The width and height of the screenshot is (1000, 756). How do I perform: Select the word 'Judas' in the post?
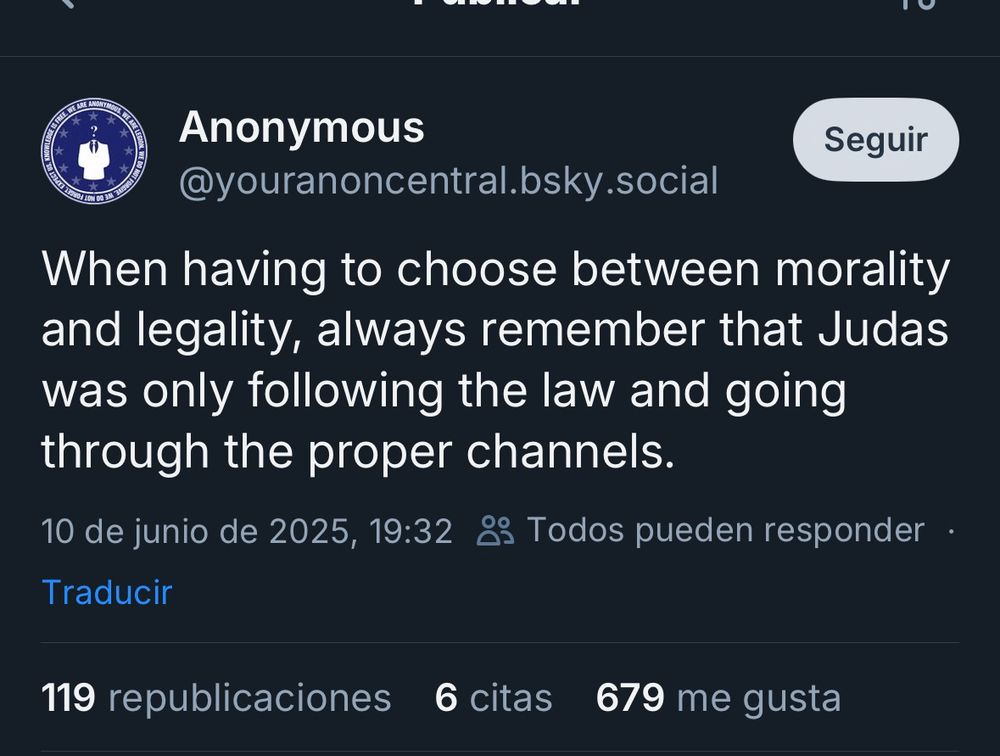click(883, 329)
